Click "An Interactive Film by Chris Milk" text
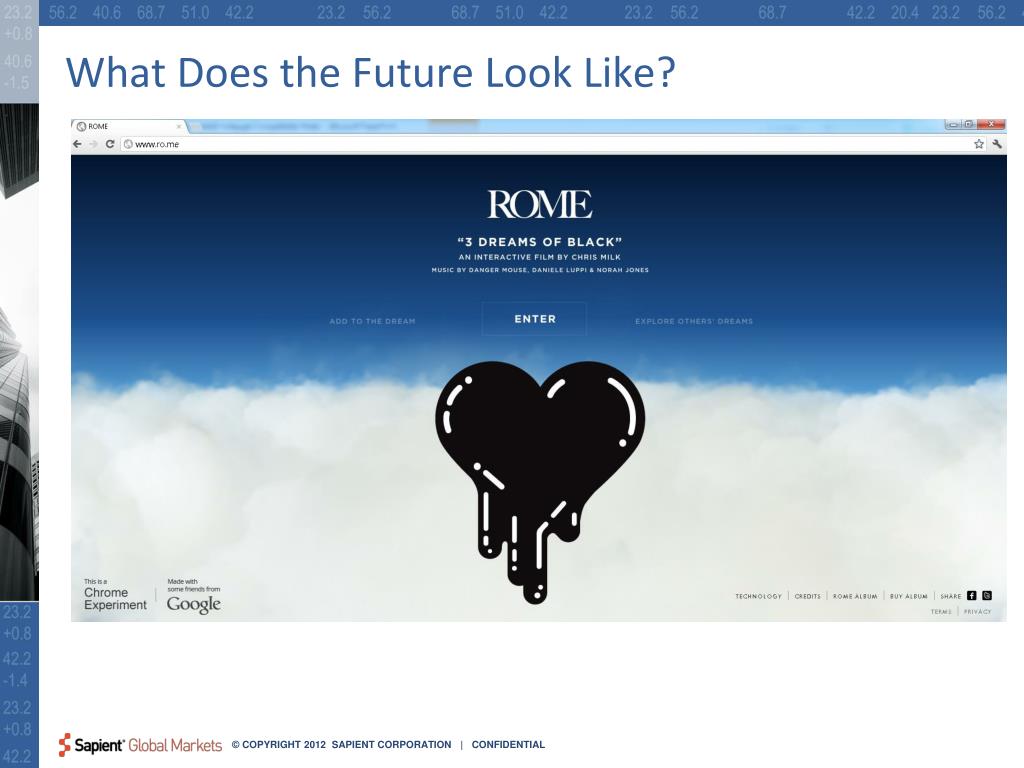1024x768 pixels. 539,257
